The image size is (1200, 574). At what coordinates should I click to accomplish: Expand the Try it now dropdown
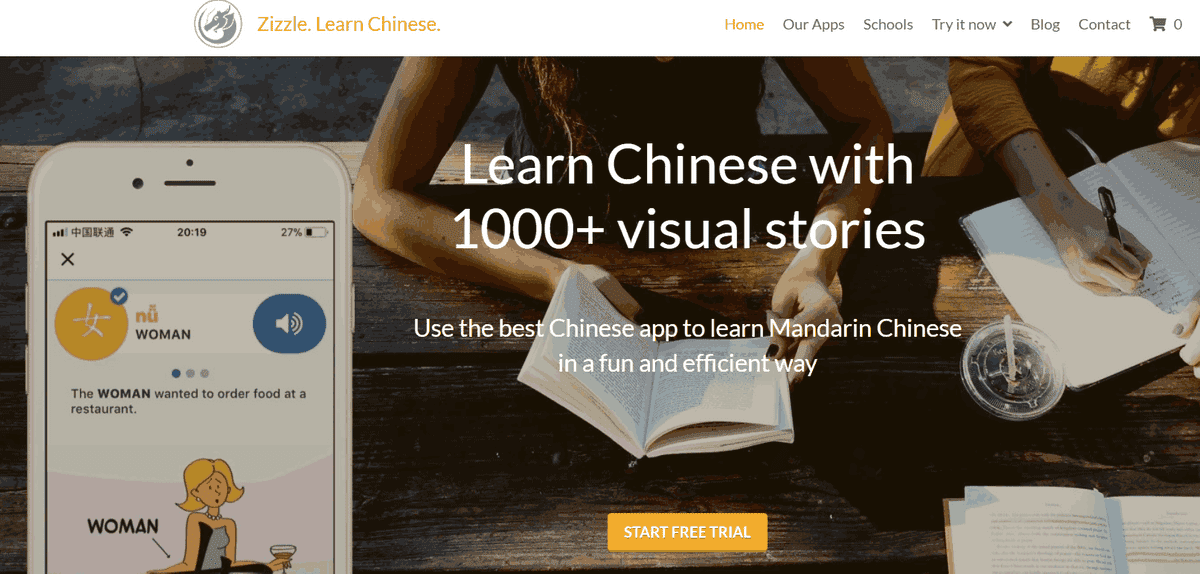click(x=972, y=24)
